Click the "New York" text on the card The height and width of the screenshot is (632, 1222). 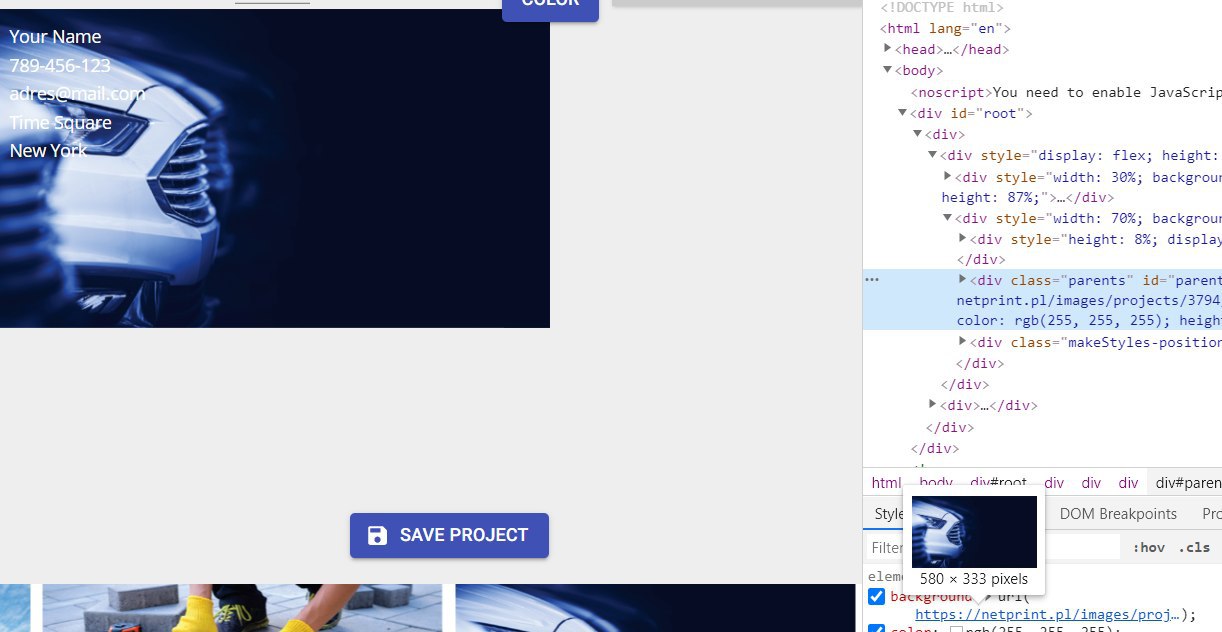[x=48, y=151]
